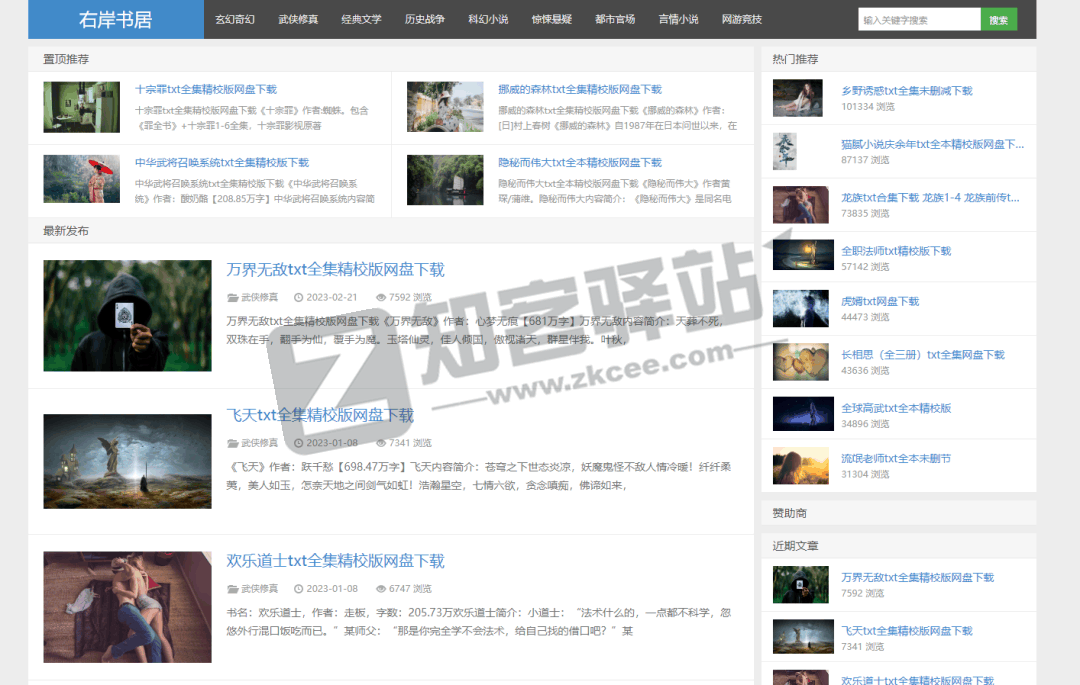The height and width of the screenshot is (685, 1080).
Task: Click the 虎嗅txt网盘下载 sidebar thumbnail
Action: click(801, 309)
